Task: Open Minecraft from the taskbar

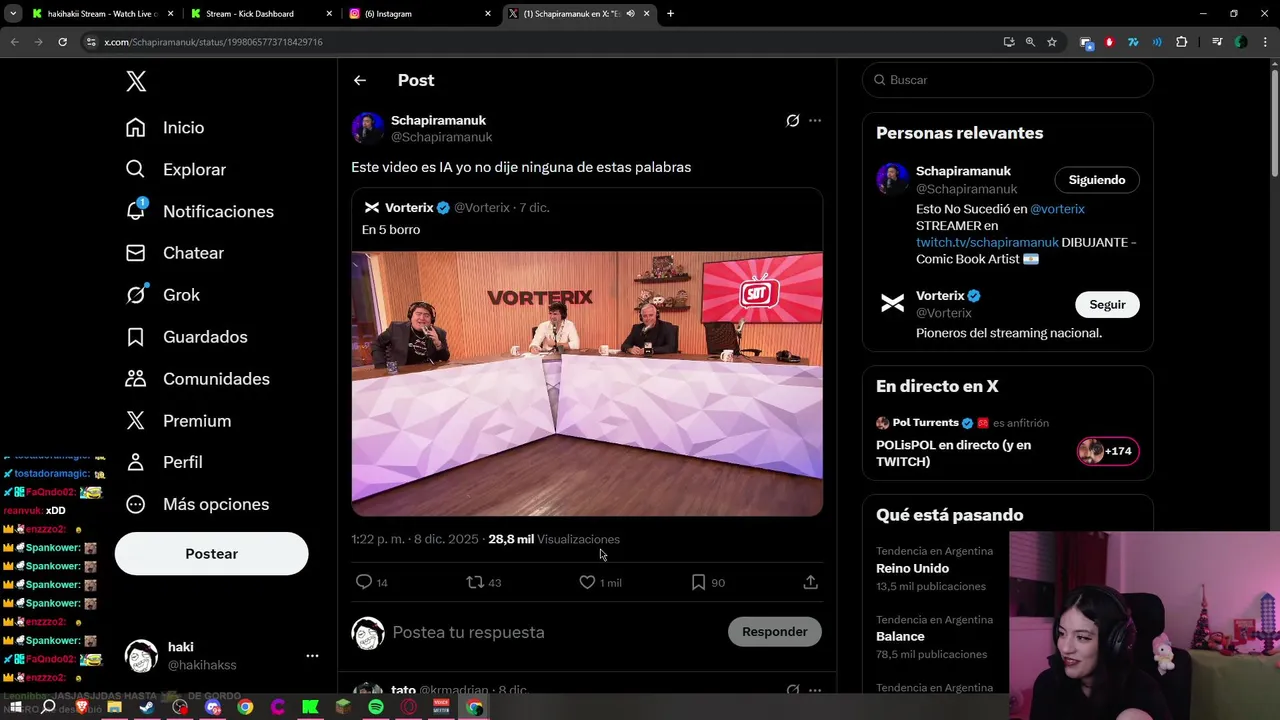Action: coord(343,707)
